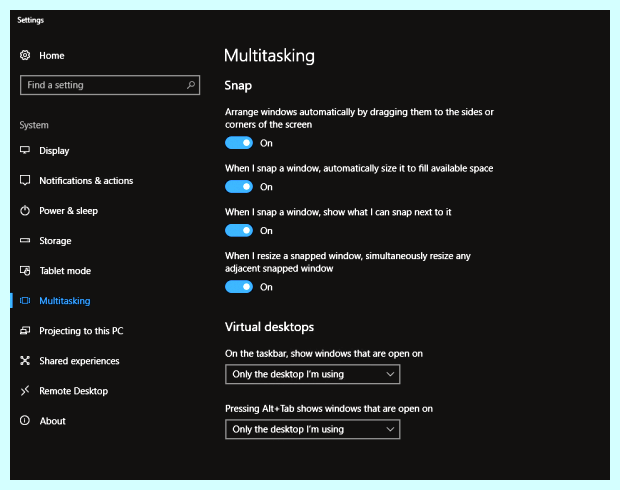Toggle simultaneous resize of adjacent snapped window
The height and width of the screenshot is (490, 620).
point(239,287)
